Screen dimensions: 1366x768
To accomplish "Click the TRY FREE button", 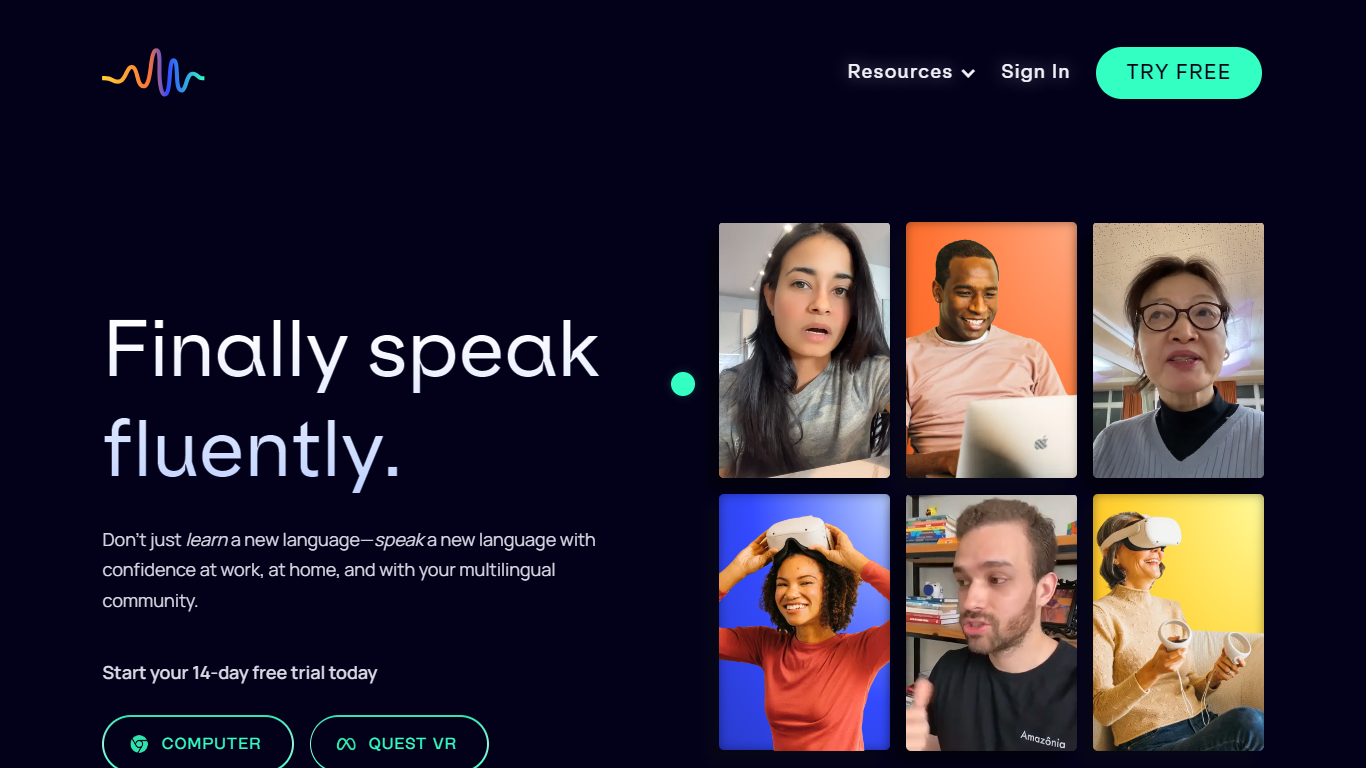I will coord(1179,73).
